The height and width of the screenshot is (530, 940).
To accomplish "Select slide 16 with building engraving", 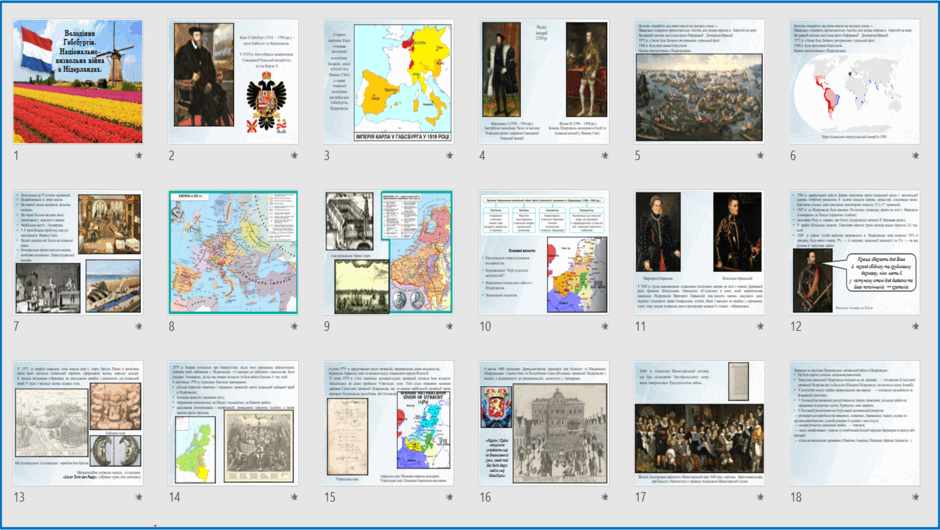I will point(544,423).
